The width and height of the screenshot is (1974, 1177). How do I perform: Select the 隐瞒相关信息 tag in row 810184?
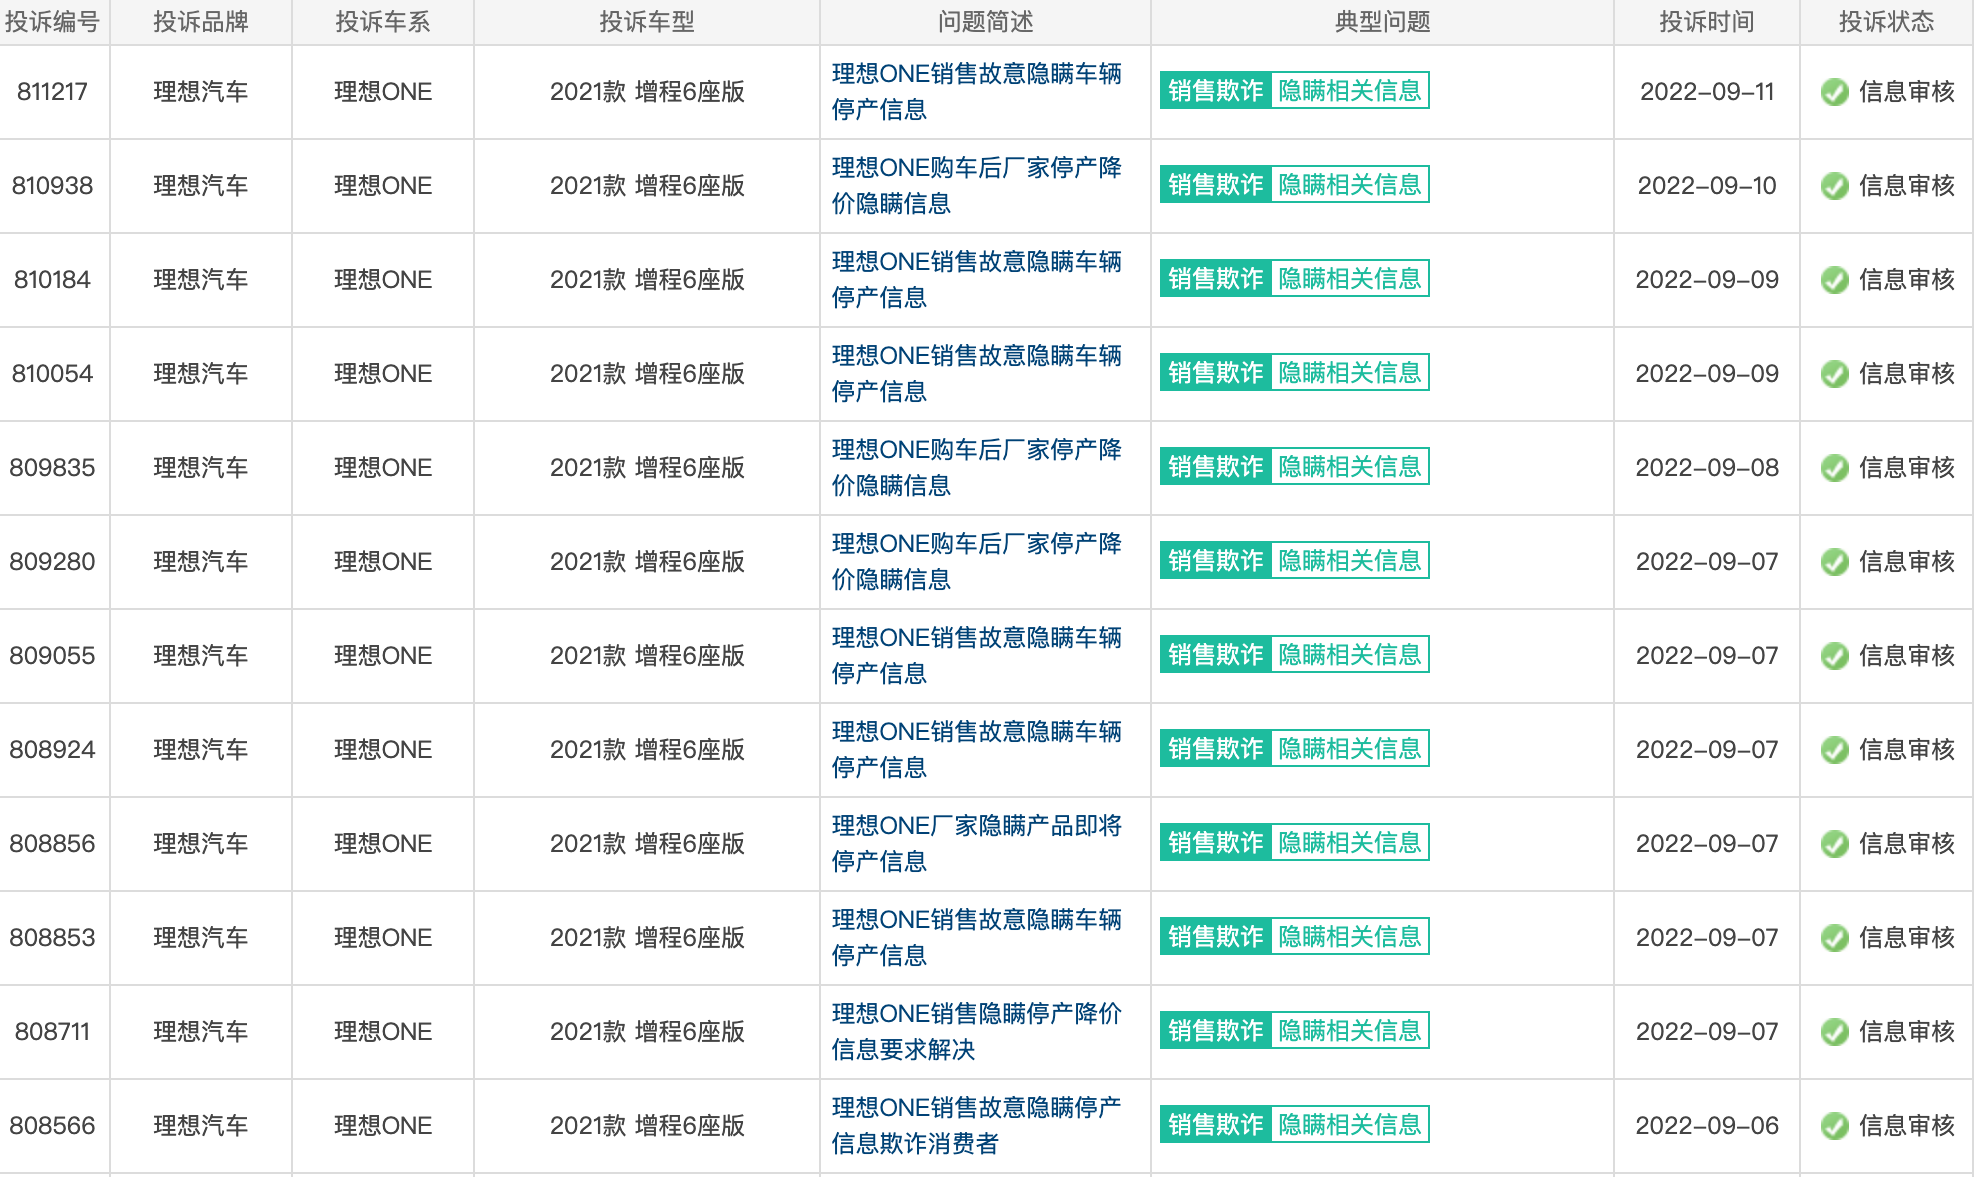(1350, 279)
